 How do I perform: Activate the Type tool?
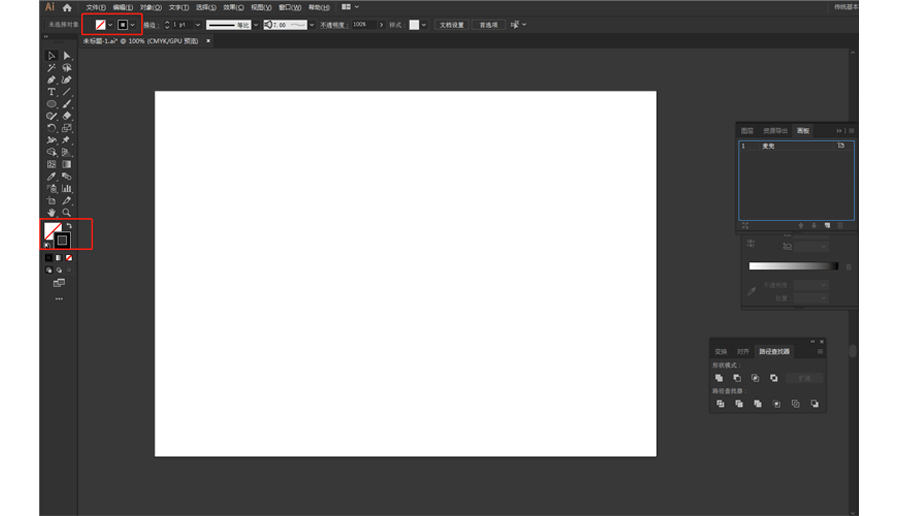[x=51, y=92]
